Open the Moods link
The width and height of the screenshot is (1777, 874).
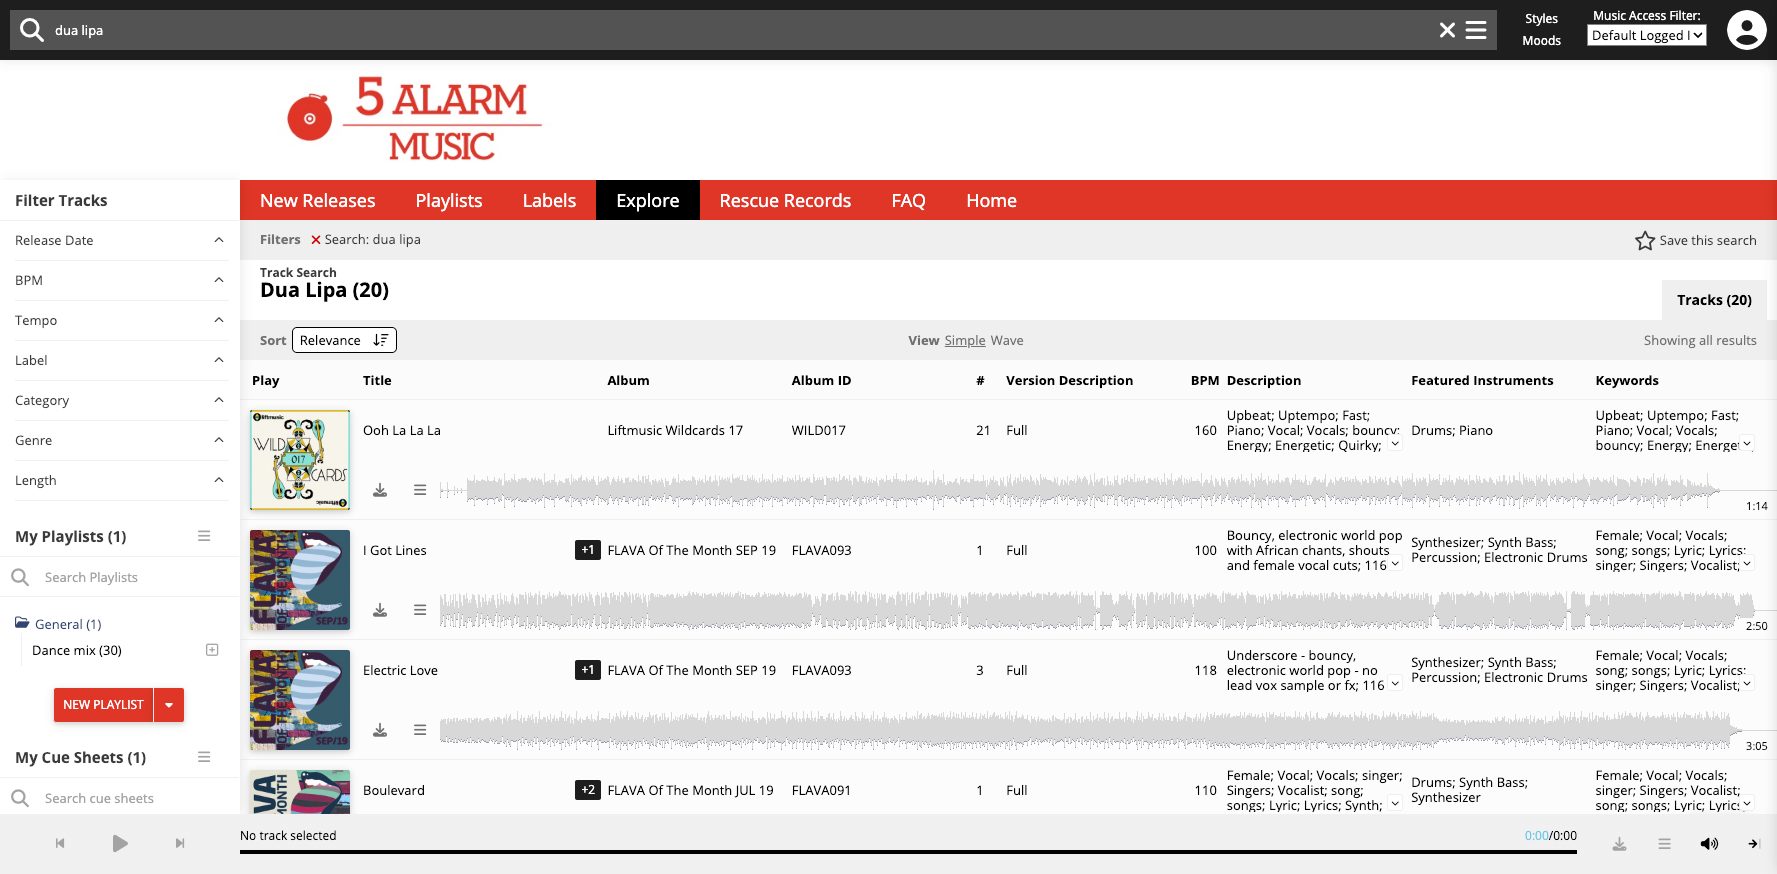(x=1541, y=41)
